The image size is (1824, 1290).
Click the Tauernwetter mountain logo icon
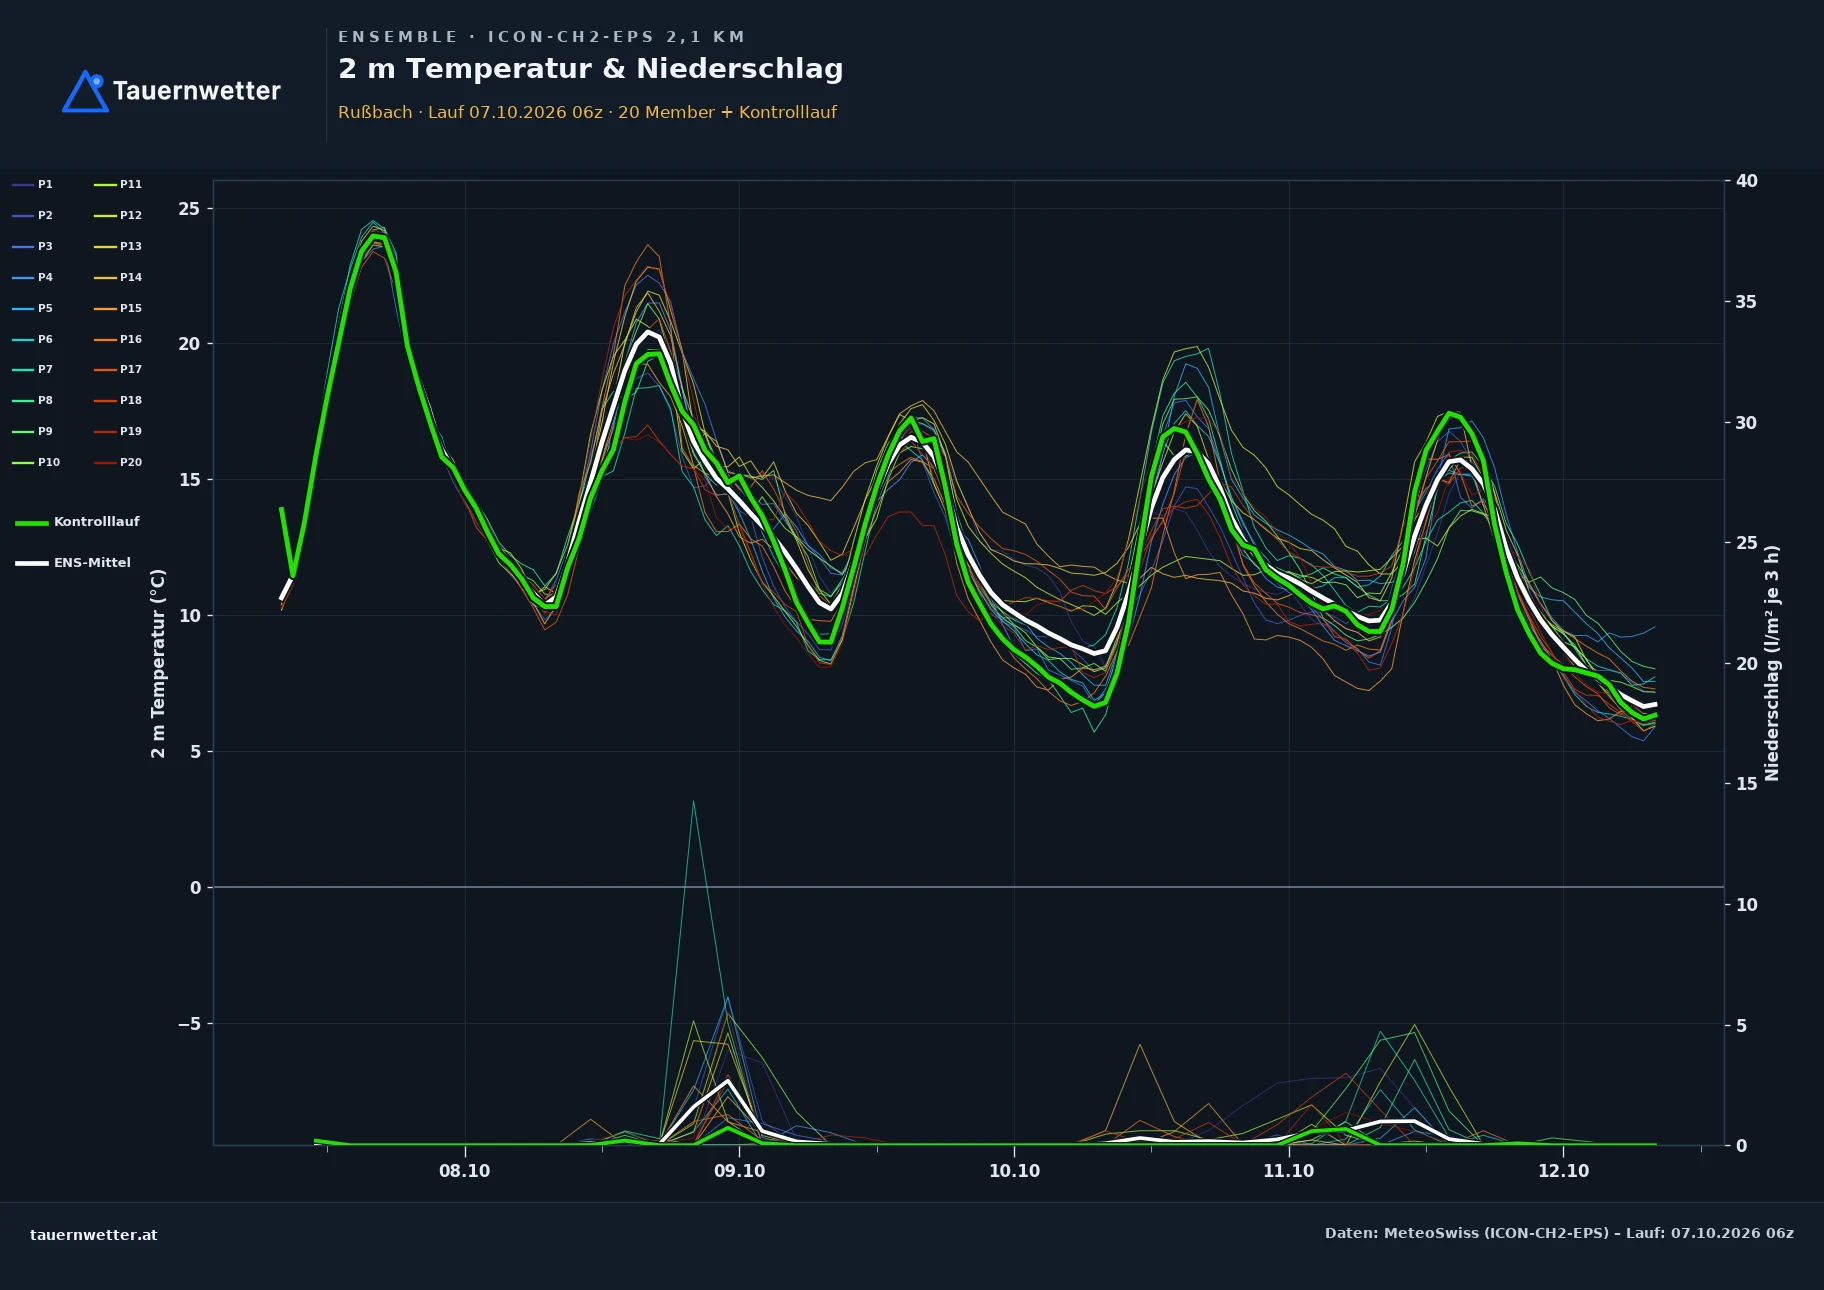pyautogui.click(x=86, y=91)
